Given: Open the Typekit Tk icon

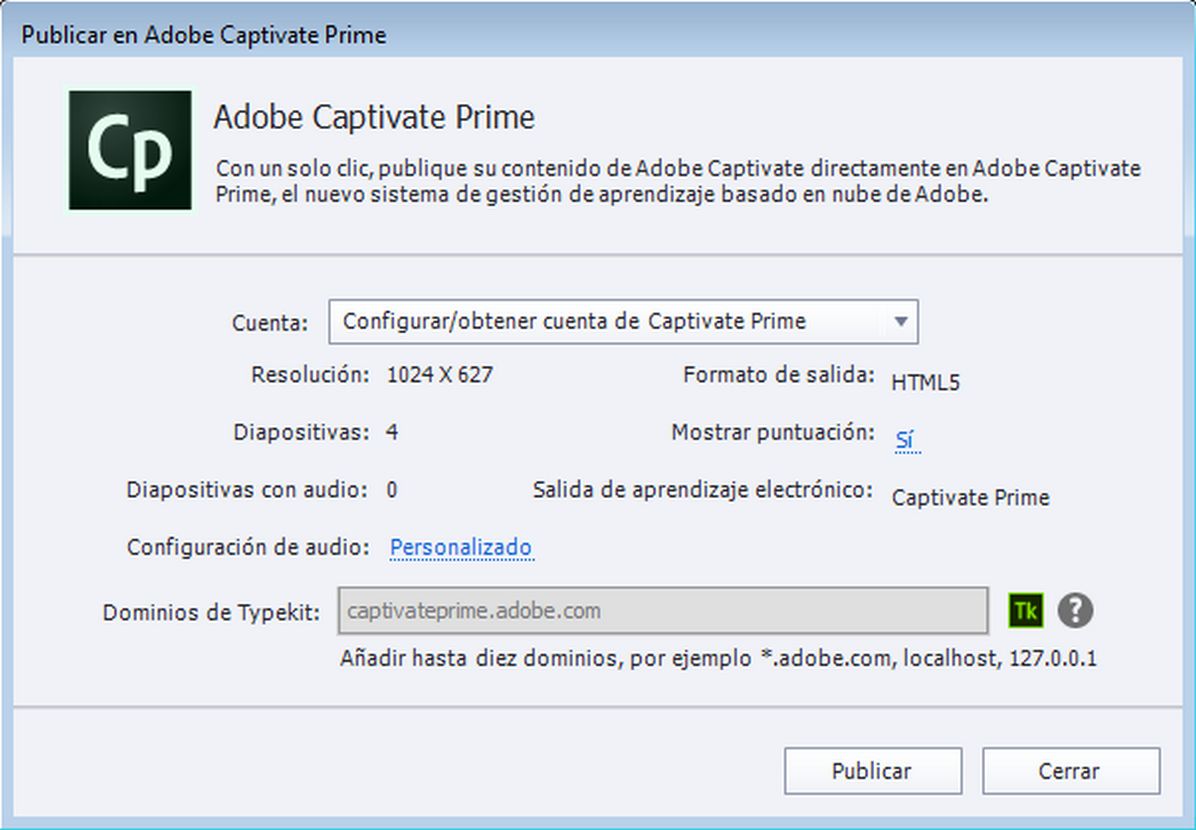Looking at the screenshot, I should [x=1025, y=610].
